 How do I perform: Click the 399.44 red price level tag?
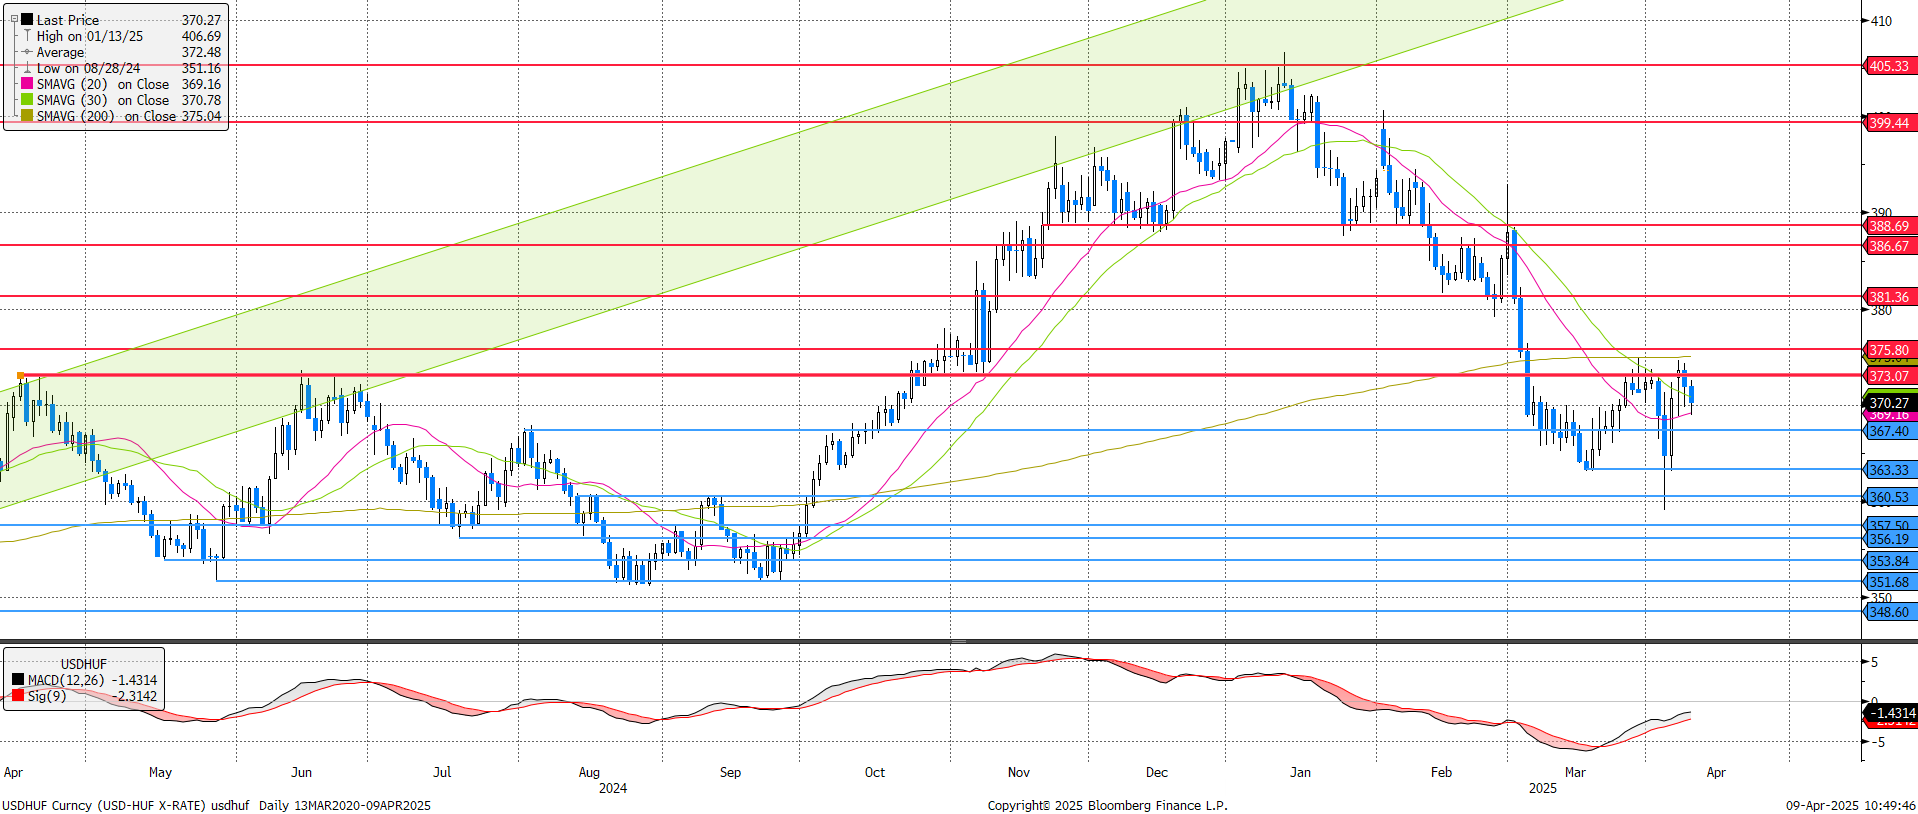[1889, 123]
